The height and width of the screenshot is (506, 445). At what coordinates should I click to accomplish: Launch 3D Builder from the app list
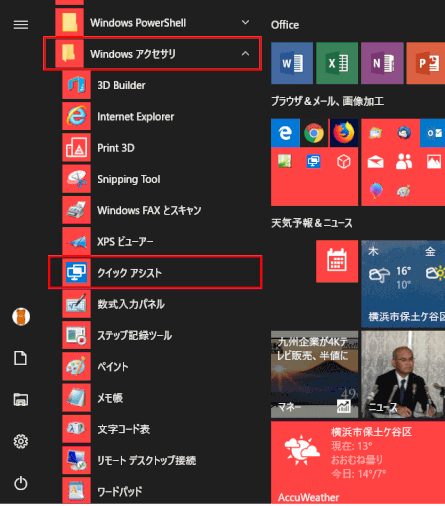[162, 85]
